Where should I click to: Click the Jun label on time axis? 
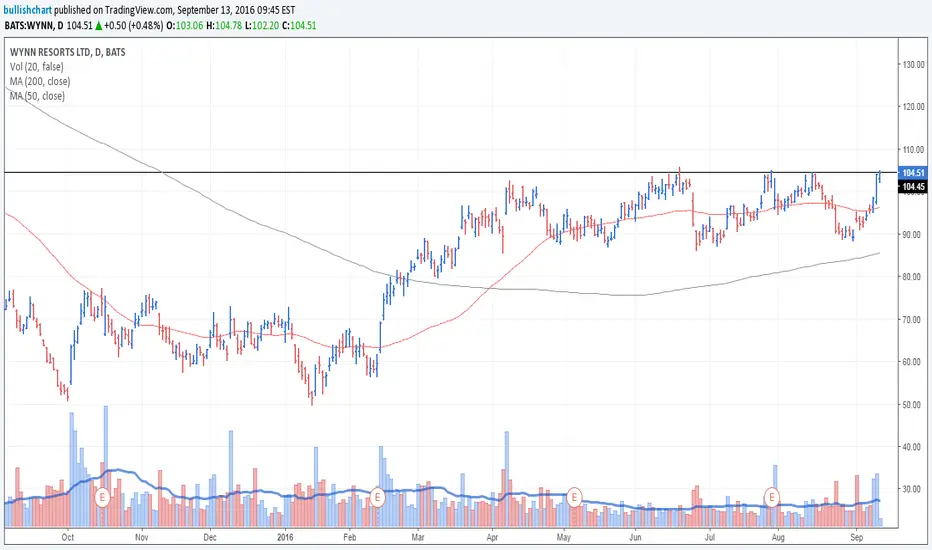point(635,538)
